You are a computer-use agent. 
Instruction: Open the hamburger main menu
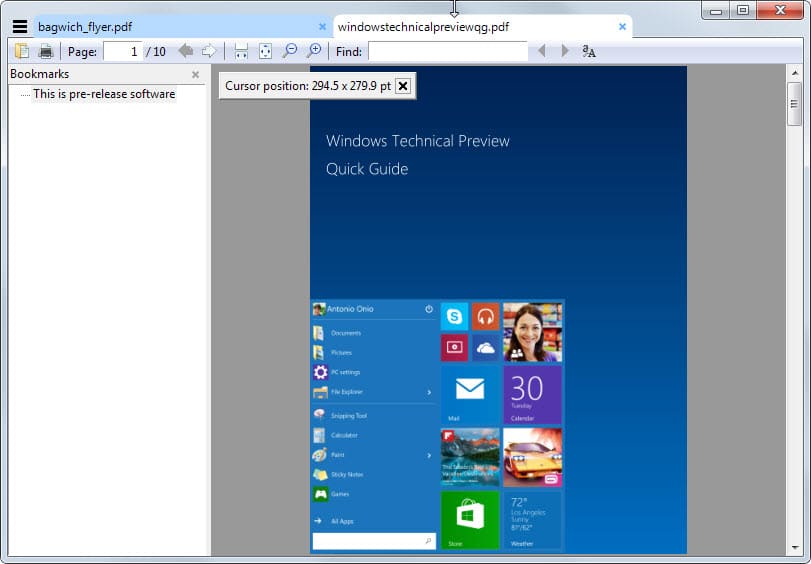pos(20,26)
